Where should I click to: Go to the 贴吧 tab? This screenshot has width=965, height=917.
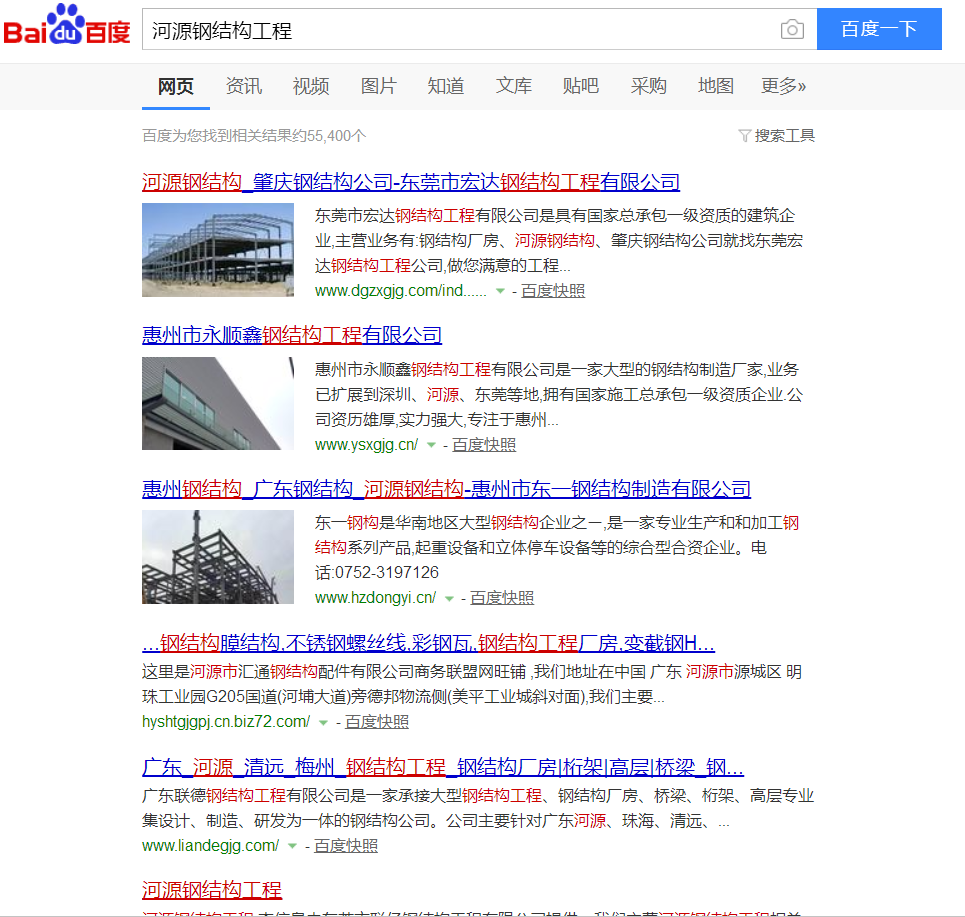(581, 86)
